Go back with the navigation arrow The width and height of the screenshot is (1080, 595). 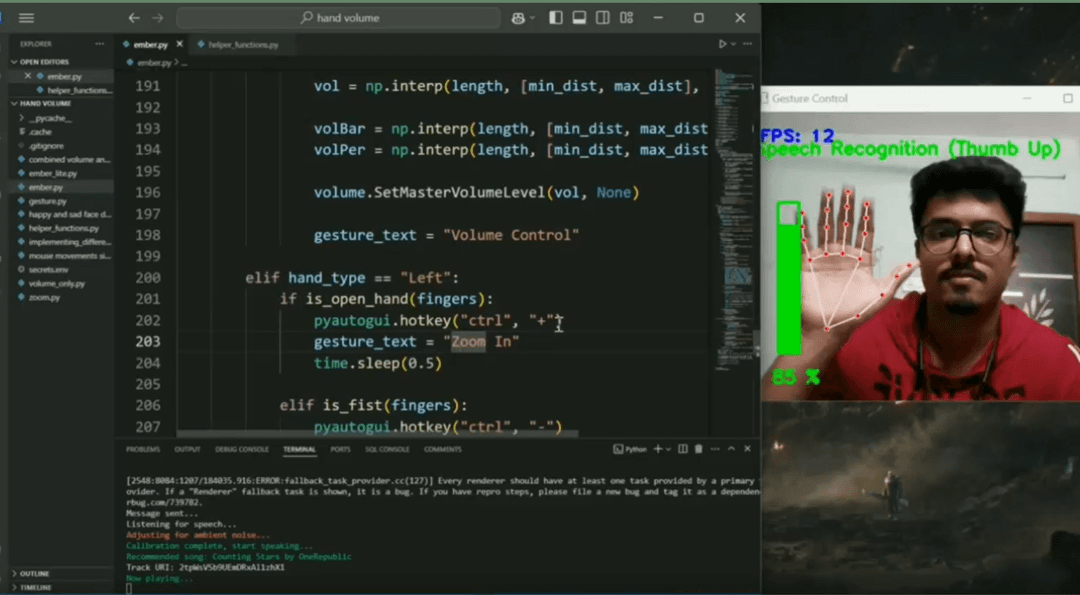134,19
